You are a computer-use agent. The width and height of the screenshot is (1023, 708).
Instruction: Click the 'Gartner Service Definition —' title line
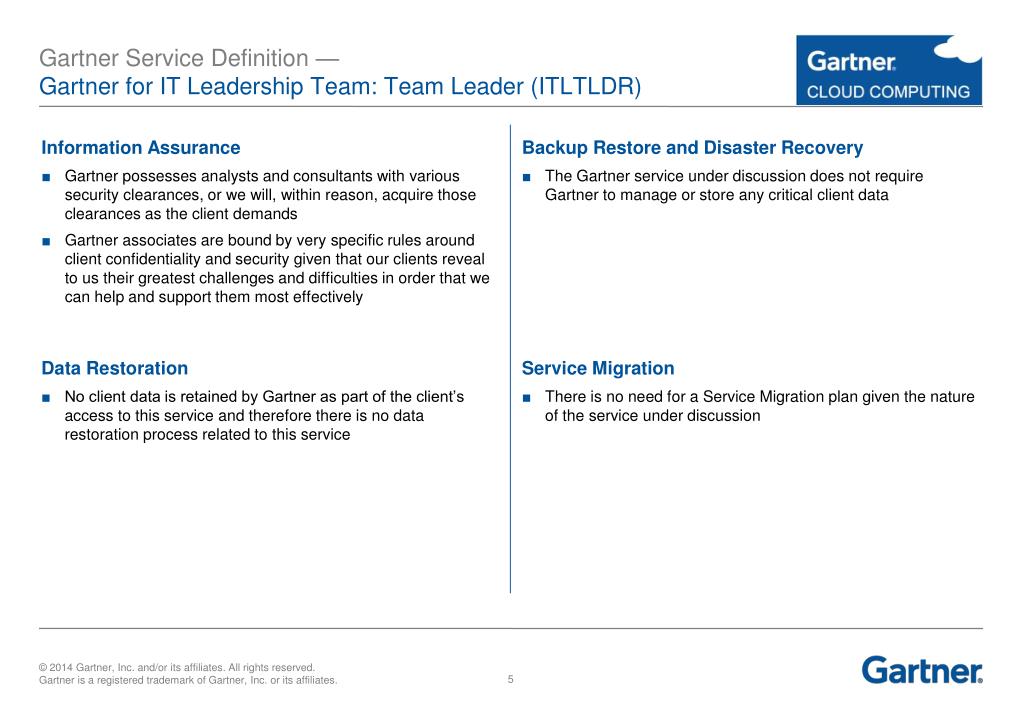tap(189, 58)
